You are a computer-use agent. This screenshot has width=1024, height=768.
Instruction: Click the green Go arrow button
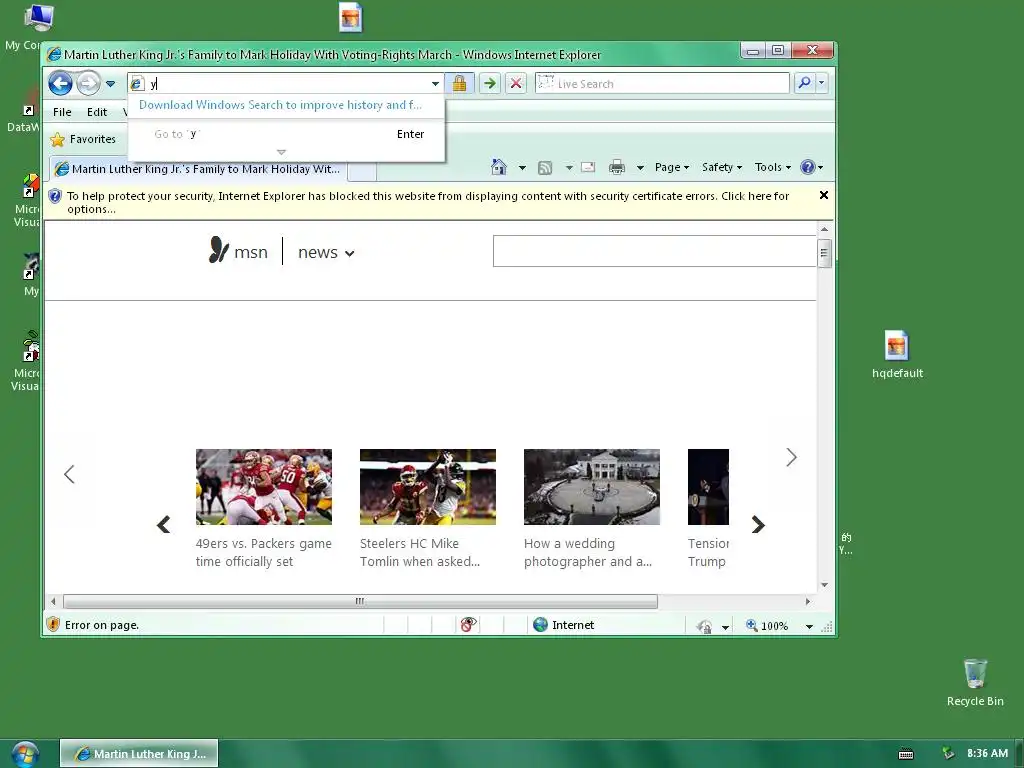(490, 84)
